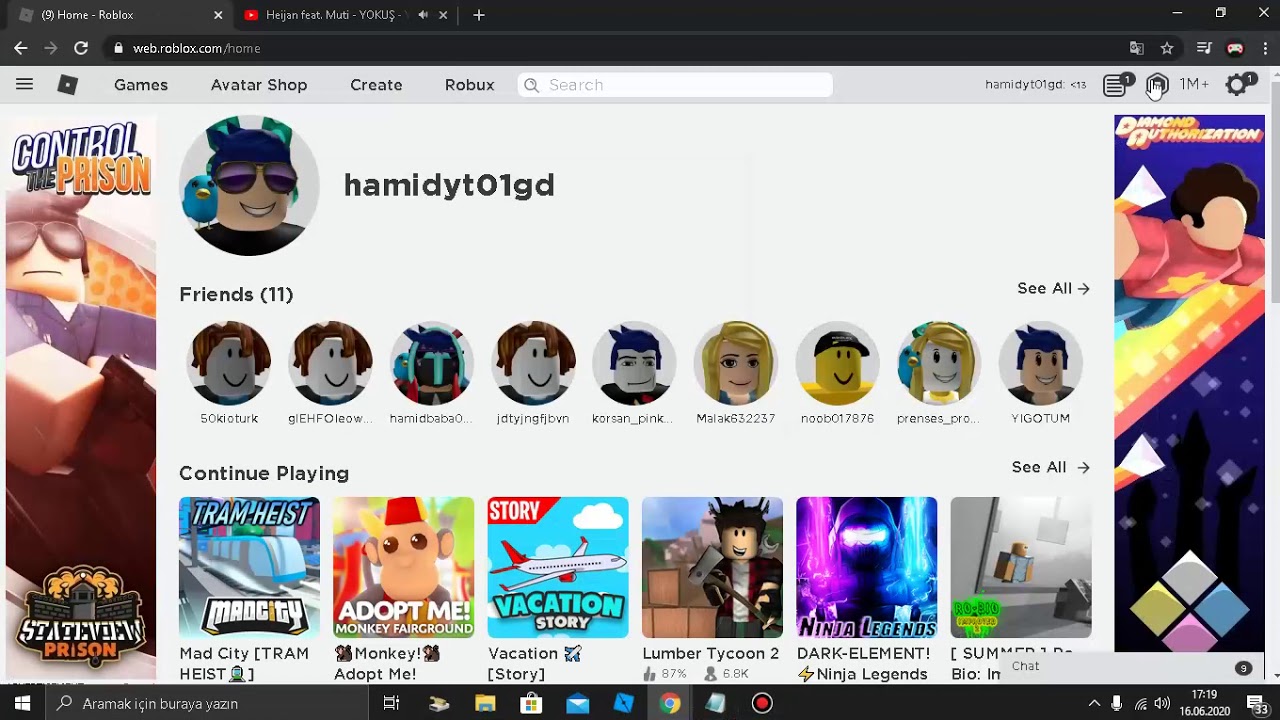Bookmark this page with the star icon
This screenshot has width=1280, height=720.
click(x=1167, y=48)
